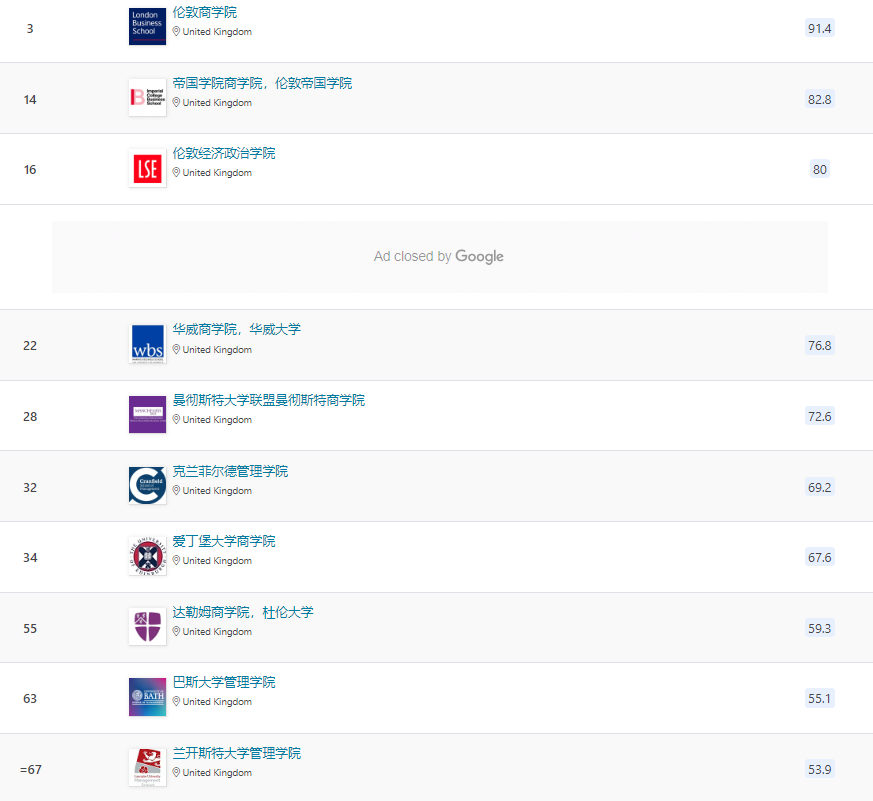Open the 曼彻斯特大学联盟曼彻斯特商学院 link
This screenshot has height=801, width=873.
point(268,400)
